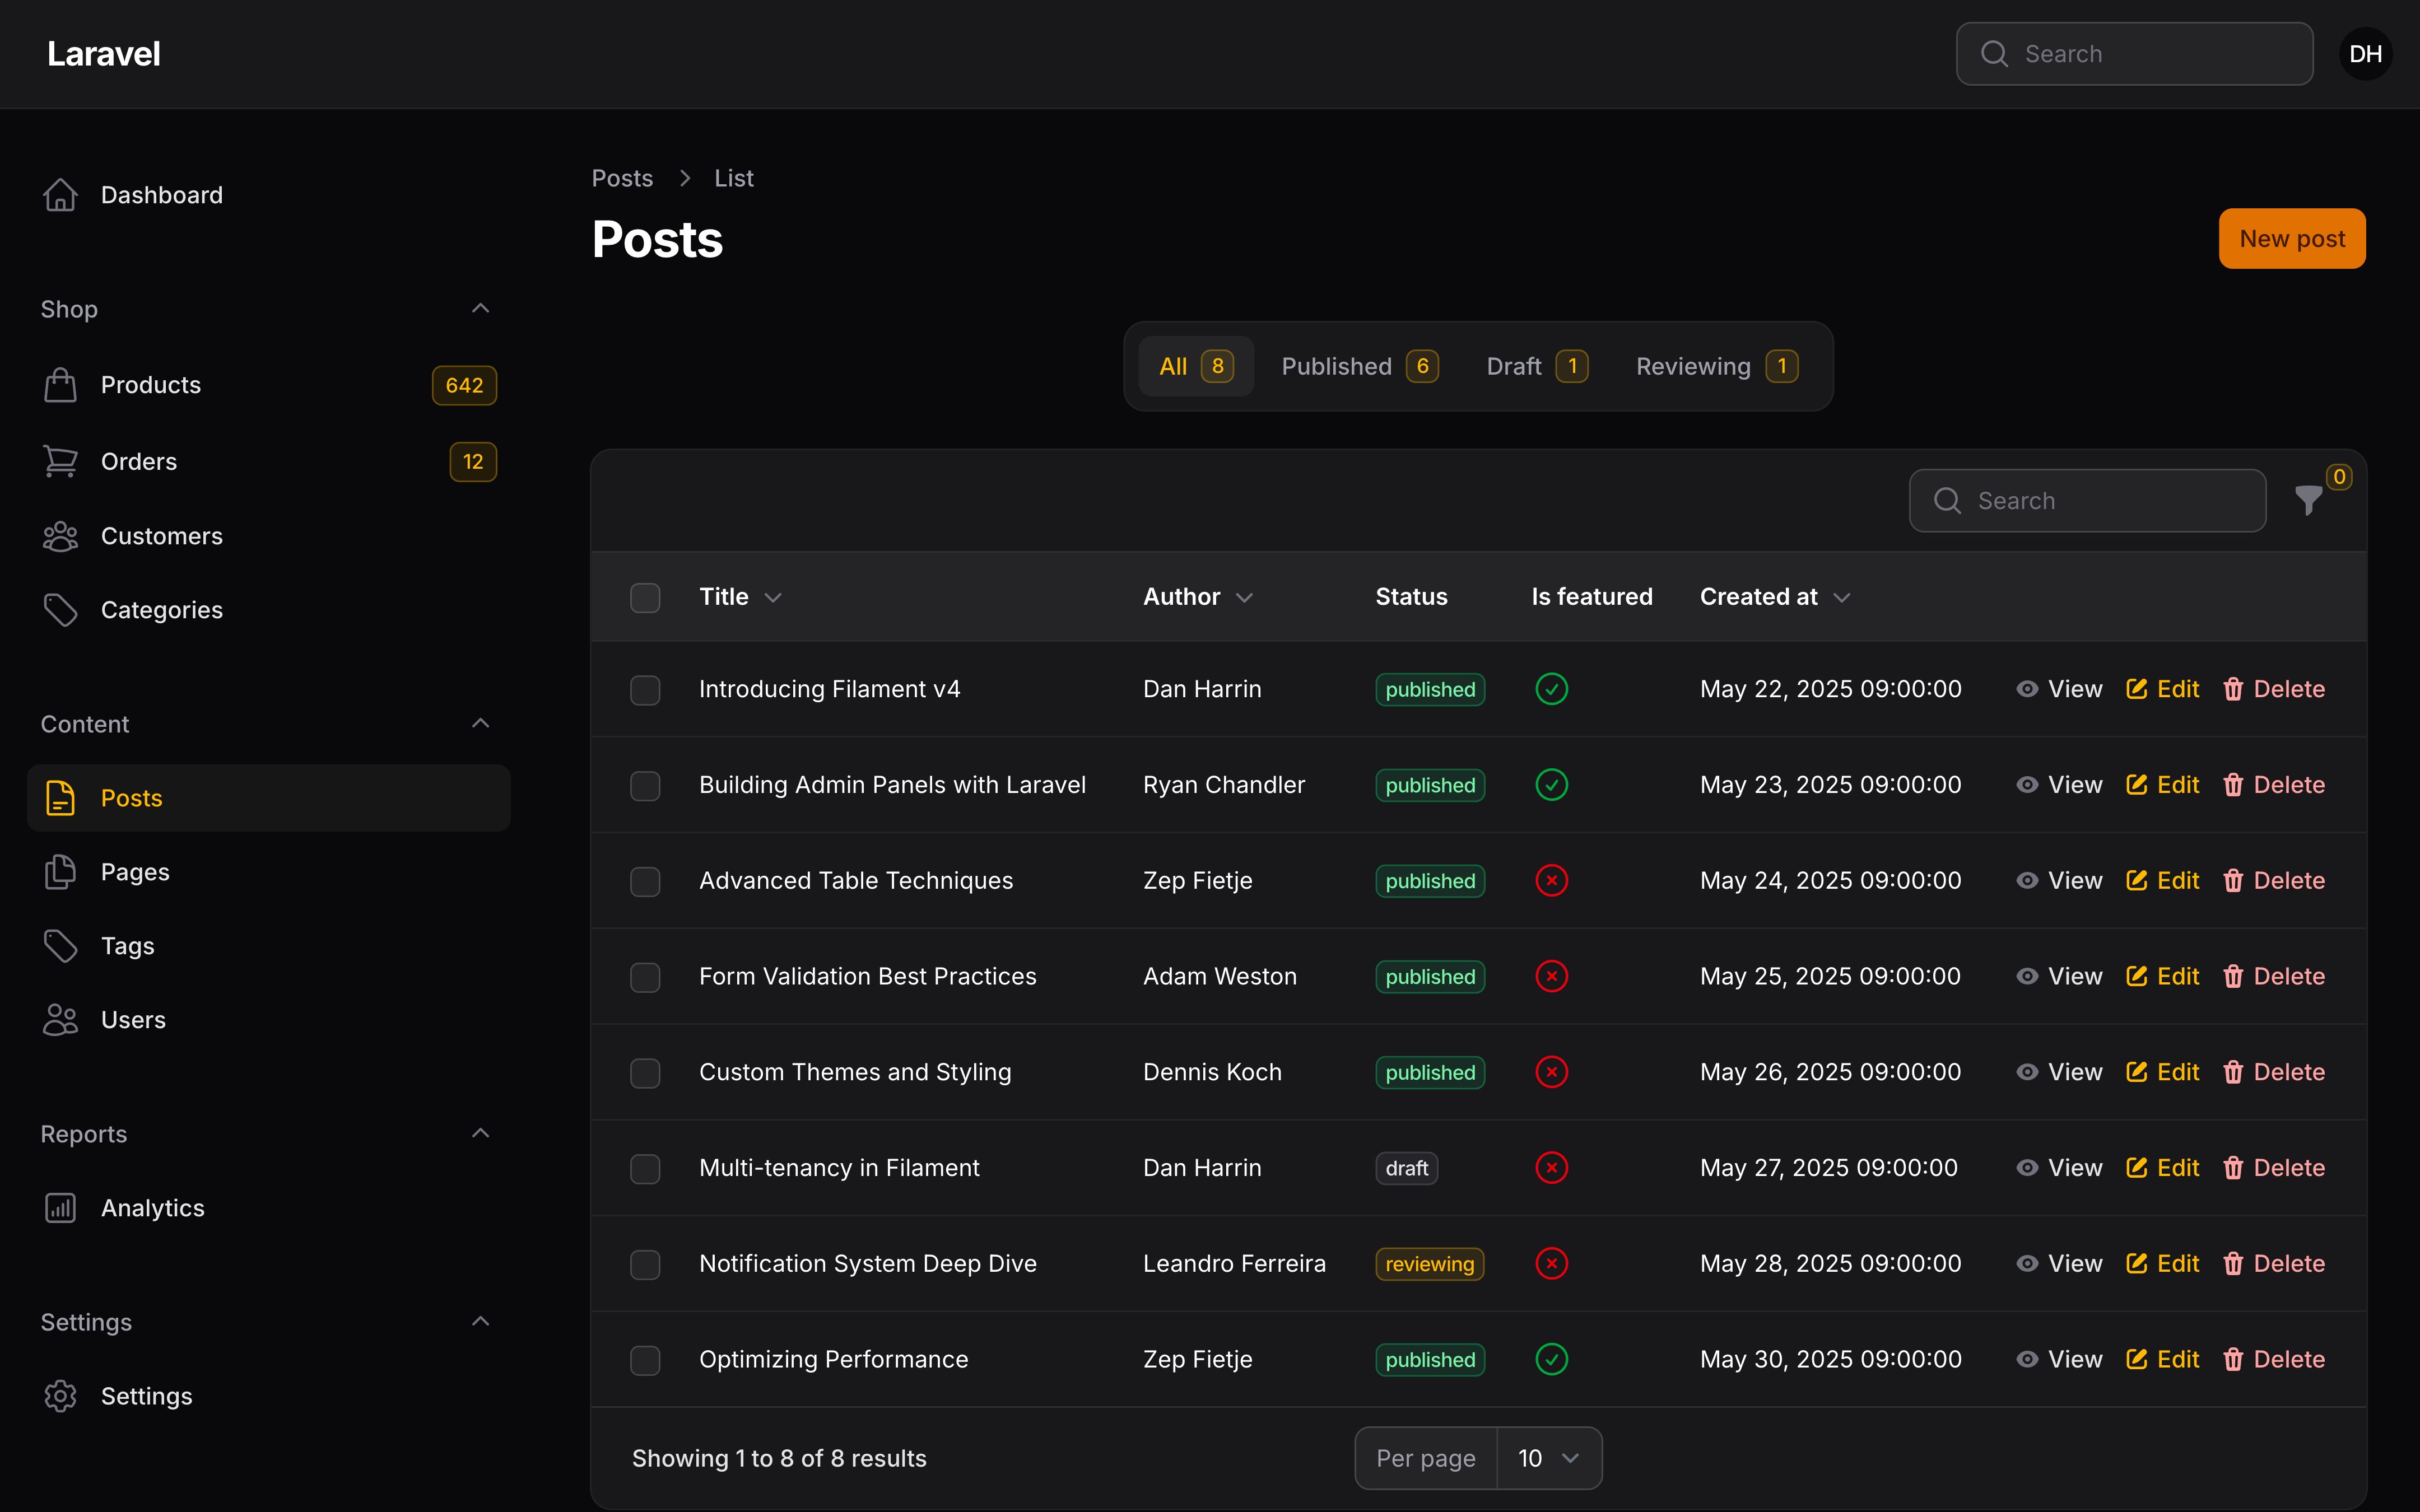Toggle the select-all checkbox in table header
Screen dimensions: 2420x1512
pyautogui.click(x=645, y=597)
